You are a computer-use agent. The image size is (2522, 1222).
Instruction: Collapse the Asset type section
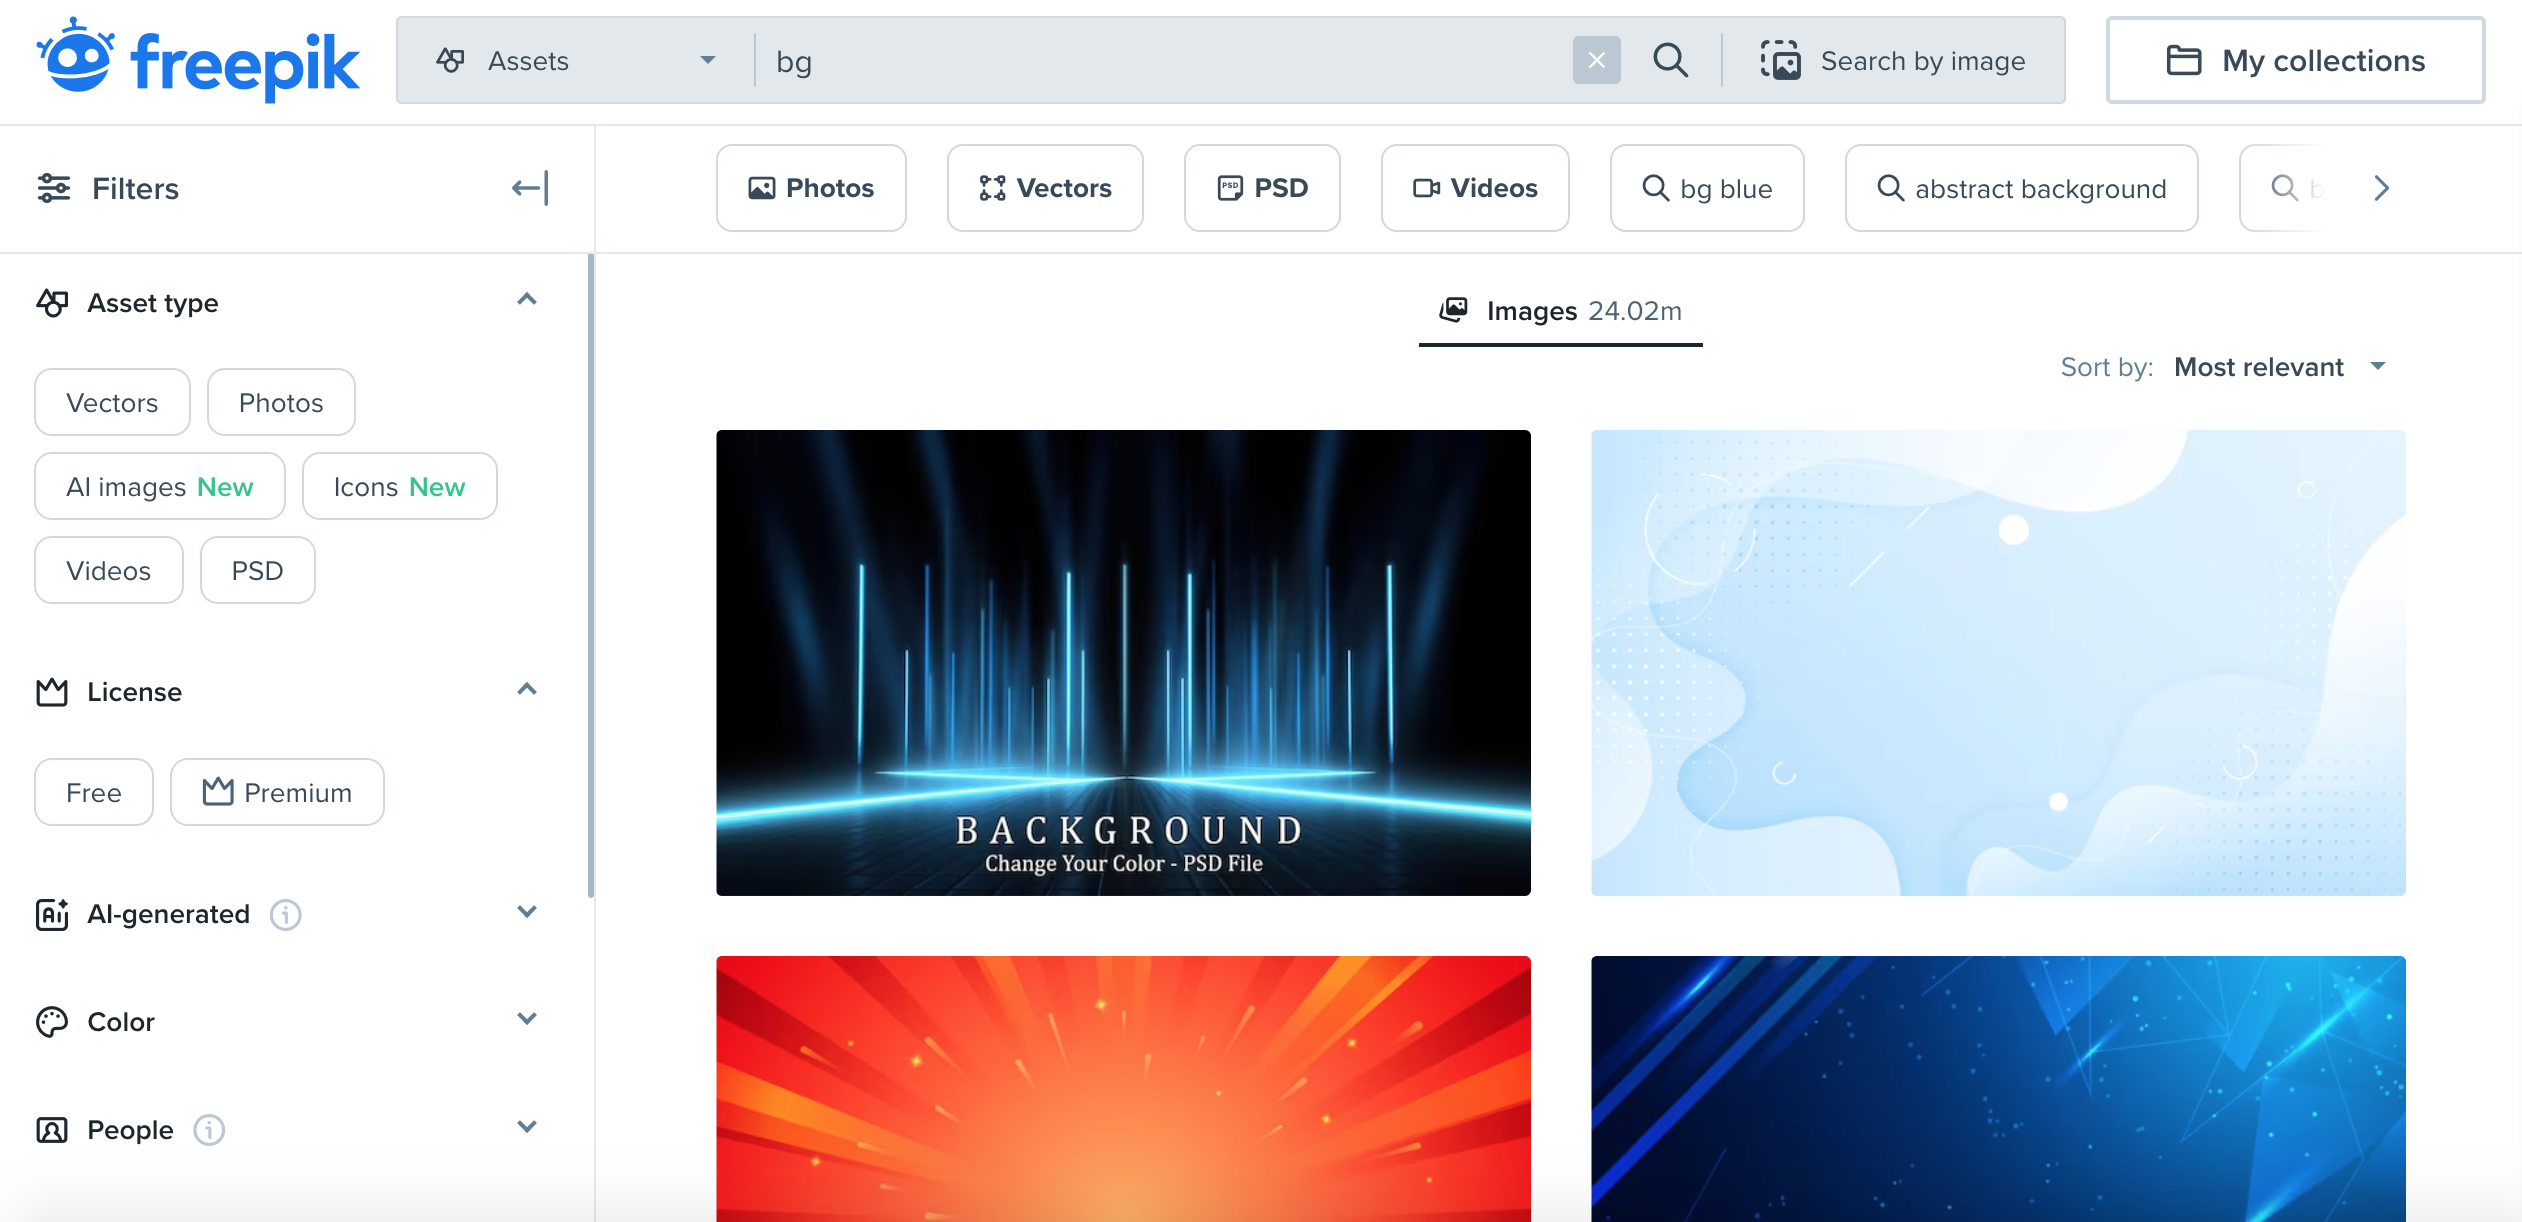(x=527, y=300)
